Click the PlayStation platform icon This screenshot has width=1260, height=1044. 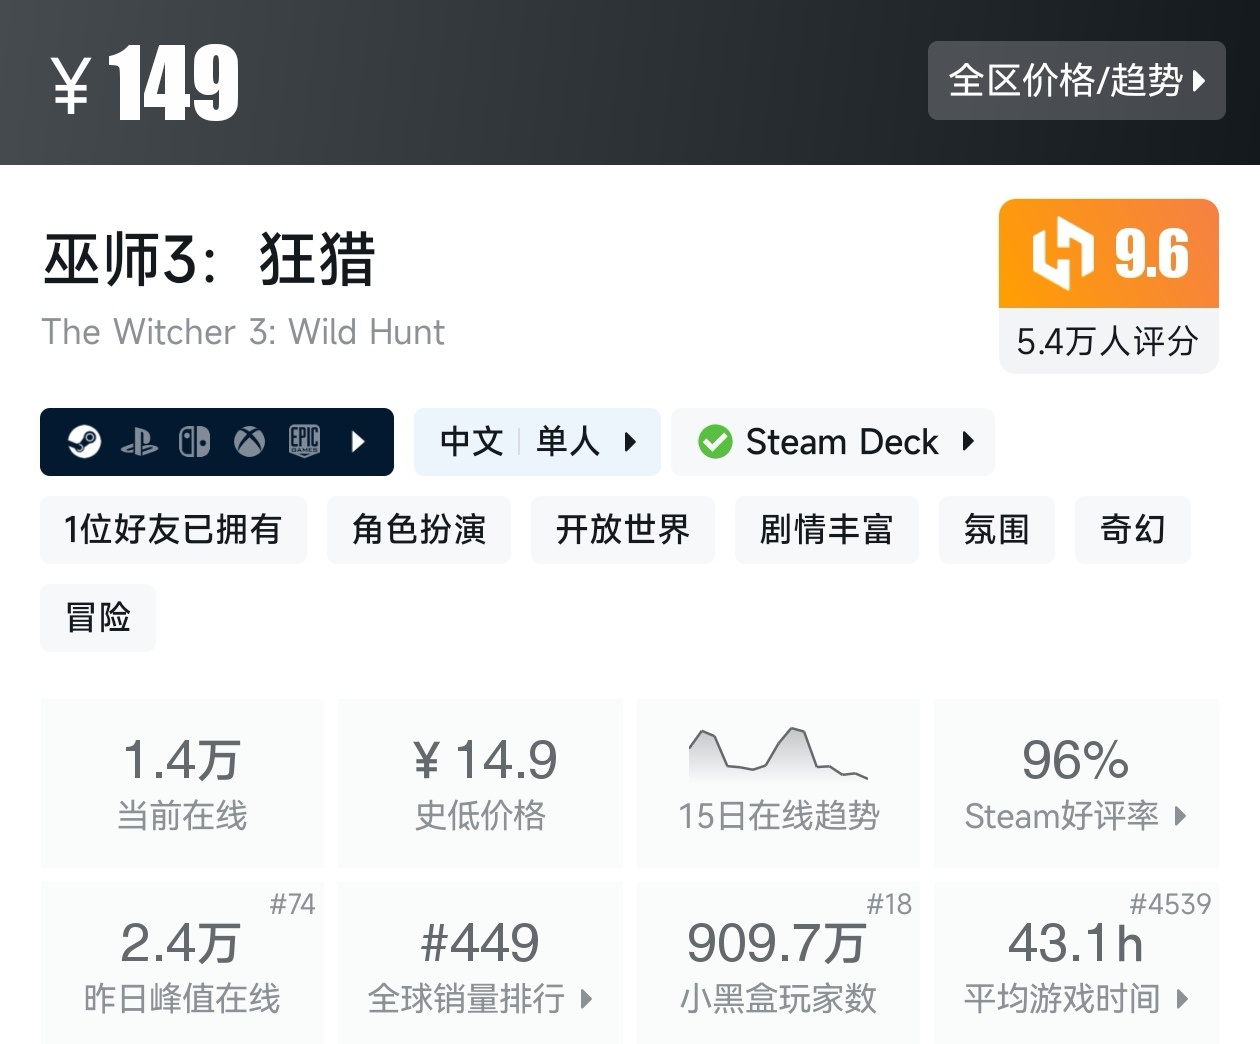[x=139, y=442]
